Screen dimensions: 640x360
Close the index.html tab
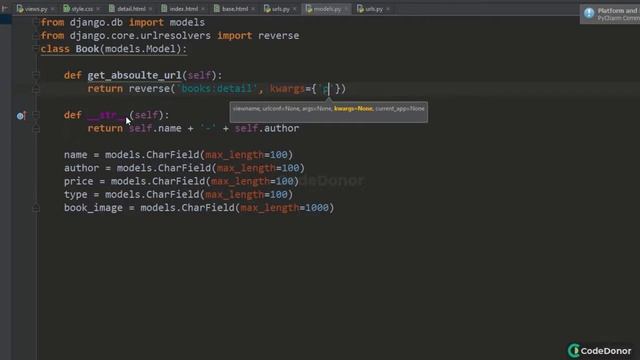[x=203, y=9]
